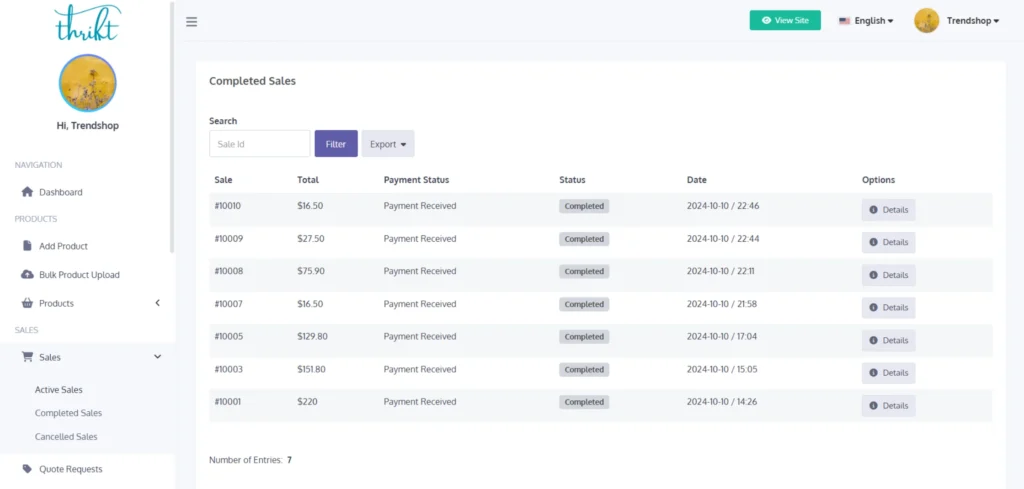Open Active Sales in sidebar
This screenshot has width=1024, height=489.
[59, 390]
